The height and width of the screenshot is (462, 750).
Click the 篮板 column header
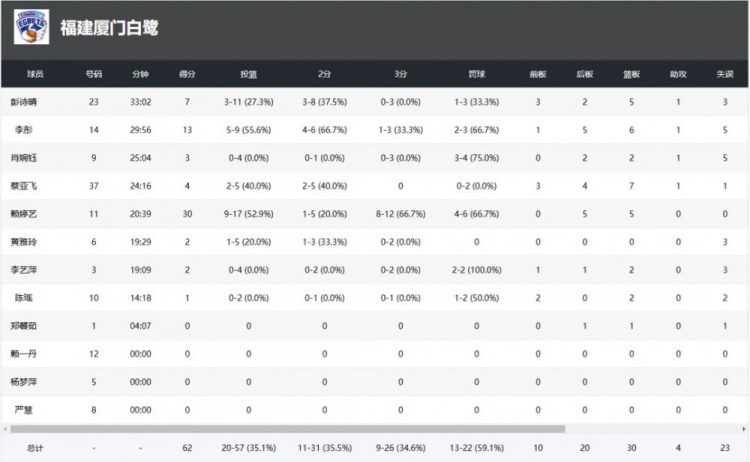coord(631,74)
